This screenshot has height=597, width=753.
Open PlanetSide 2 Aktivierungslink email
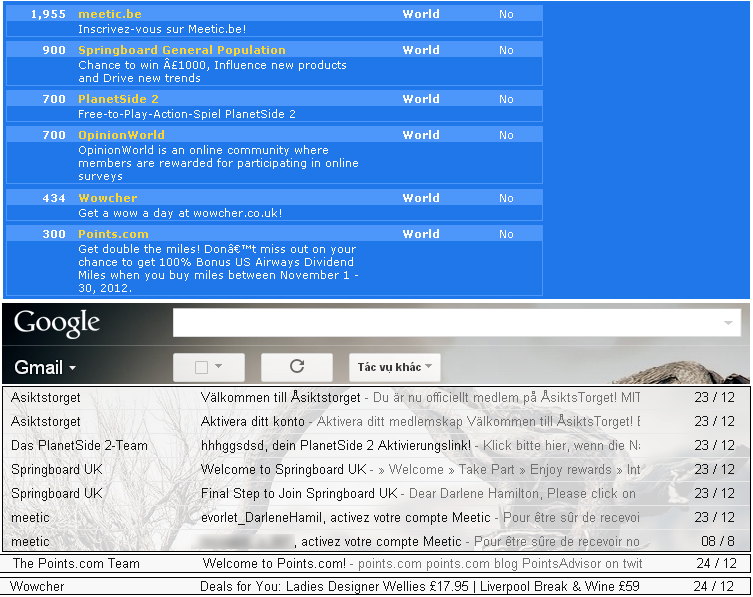(x=376, y=446)
